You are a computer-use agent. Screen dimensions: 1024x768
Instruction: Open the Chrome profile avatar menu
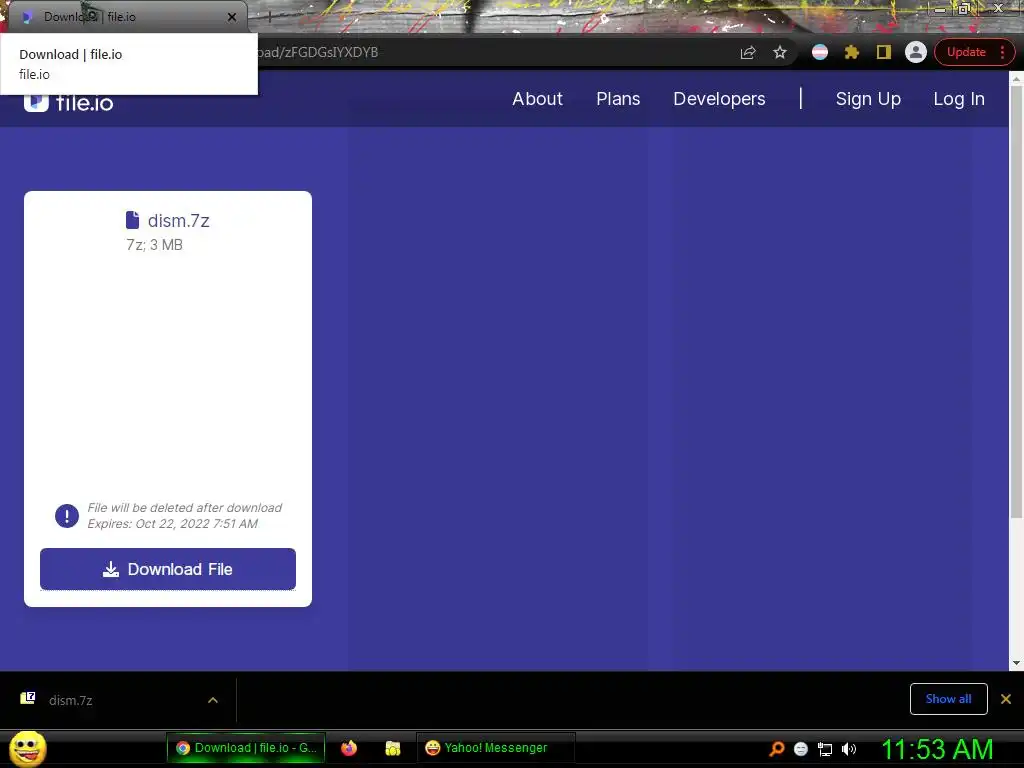916,52
